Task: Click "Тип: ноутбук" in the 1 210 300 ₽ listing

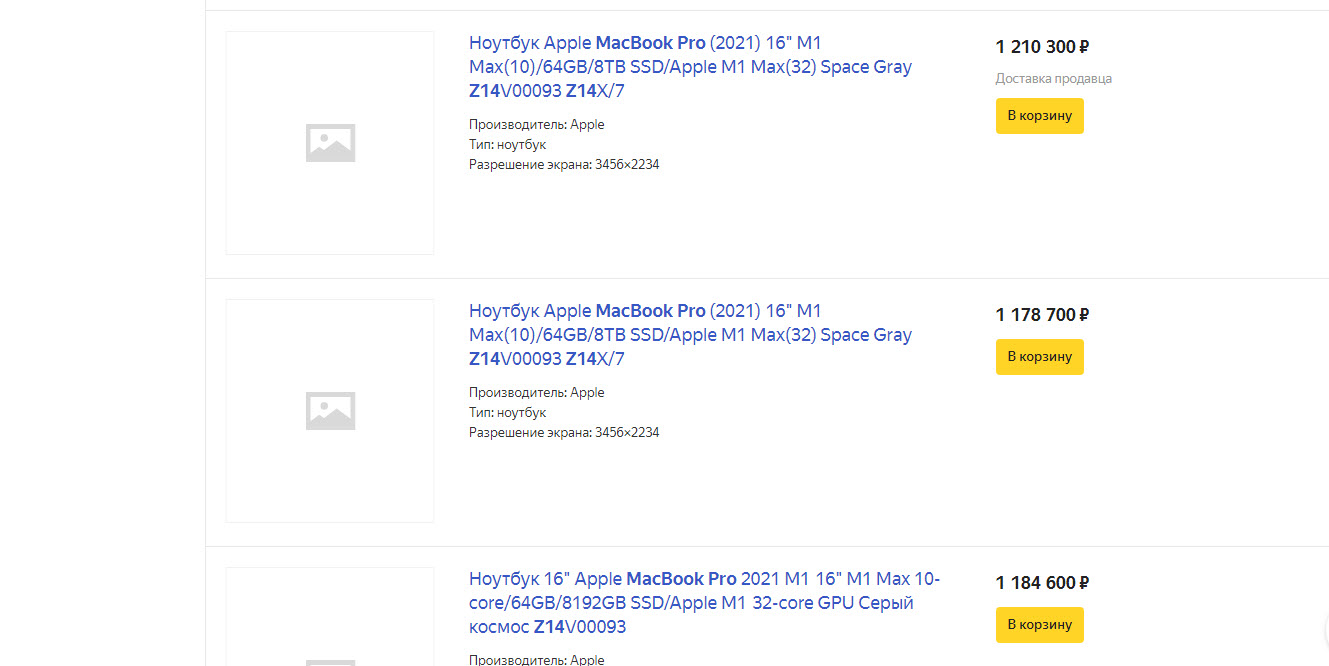Action: (x=507, y=145)
